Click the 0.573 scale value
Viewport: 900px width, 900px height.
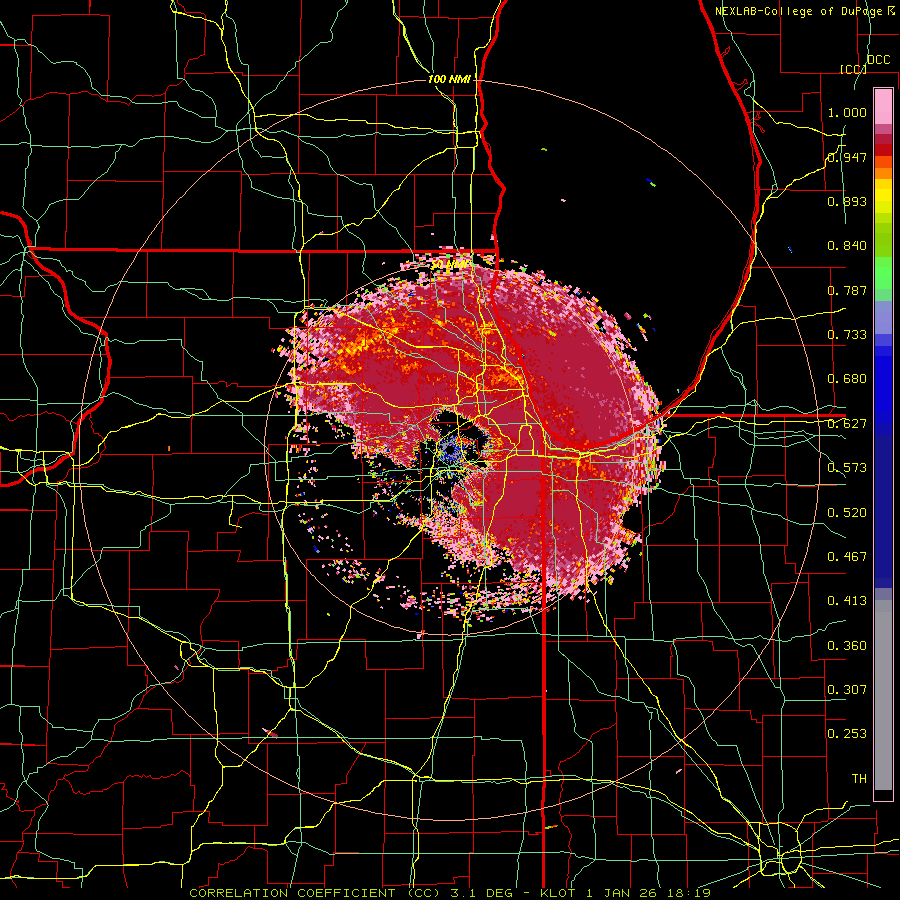[x=847, y=468]
